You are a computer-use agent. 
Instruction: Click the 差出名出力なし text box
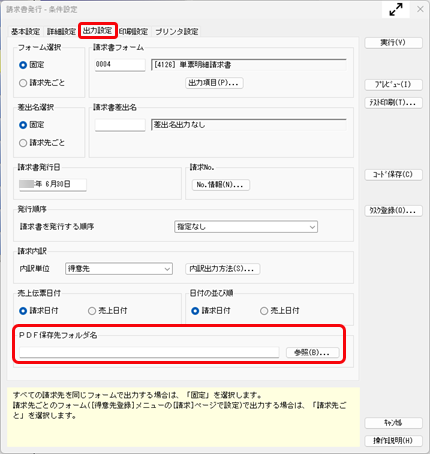tap(249, 125)
